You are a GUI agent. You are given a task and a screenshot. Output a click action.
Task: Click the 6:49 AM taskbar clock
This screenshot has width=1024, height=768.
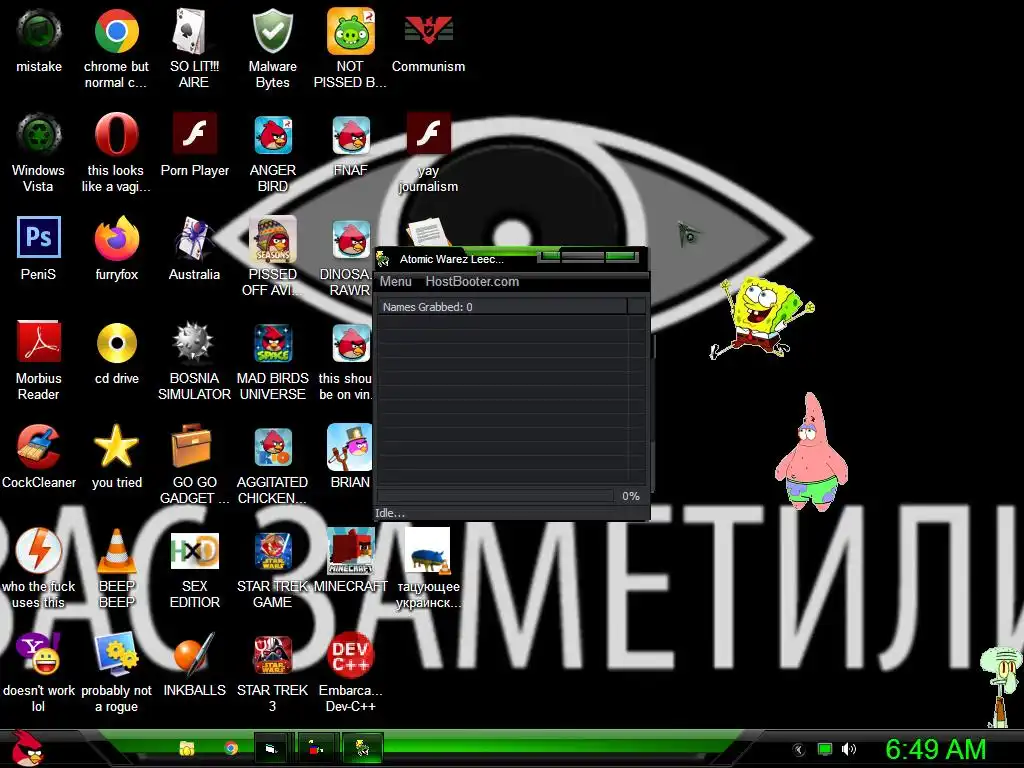point(935,749)
